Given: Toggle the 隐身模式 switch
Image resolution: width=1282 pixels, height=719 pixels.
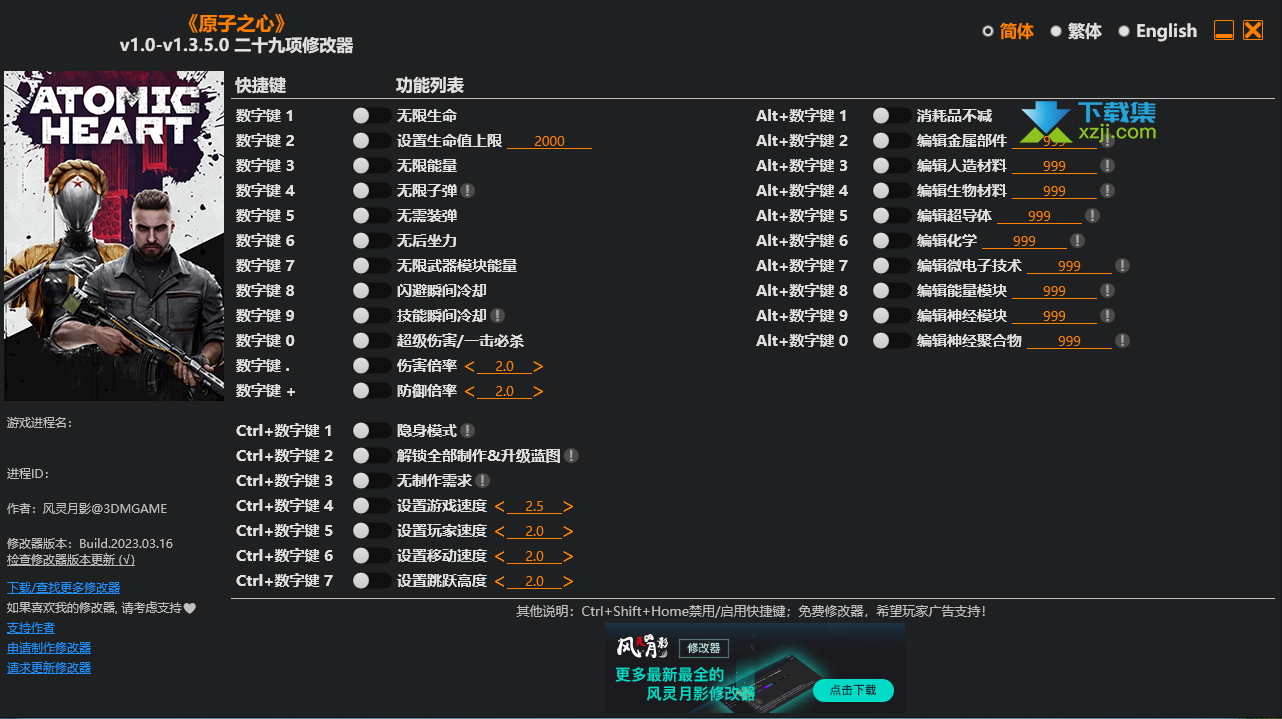Looking at the screenshot, I should tap(371, 430).
